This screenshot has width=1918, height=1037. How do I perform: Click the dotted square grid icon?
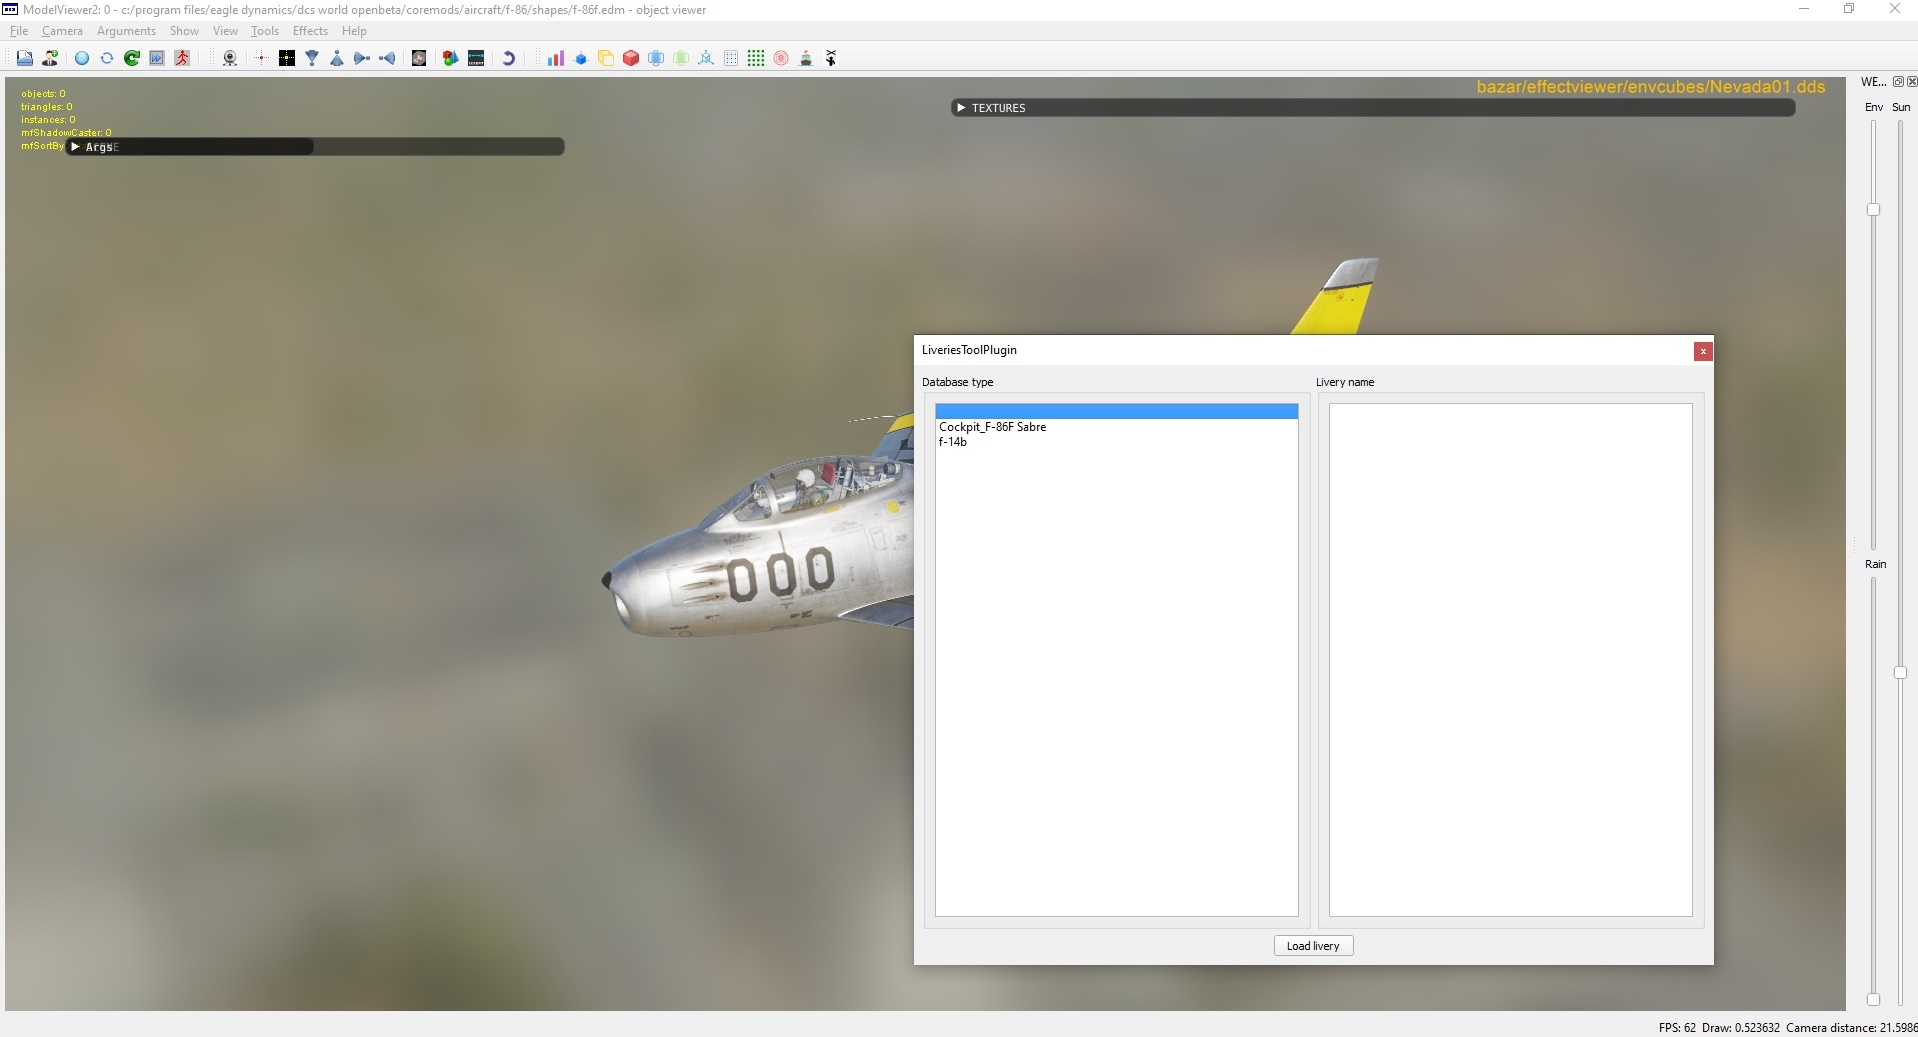(731, 58)
